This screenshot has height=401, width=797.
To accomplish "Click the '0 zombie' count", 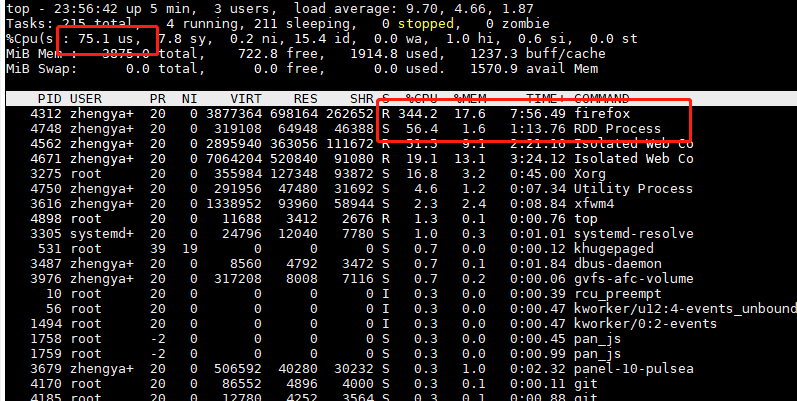I will tap(517, 24).
